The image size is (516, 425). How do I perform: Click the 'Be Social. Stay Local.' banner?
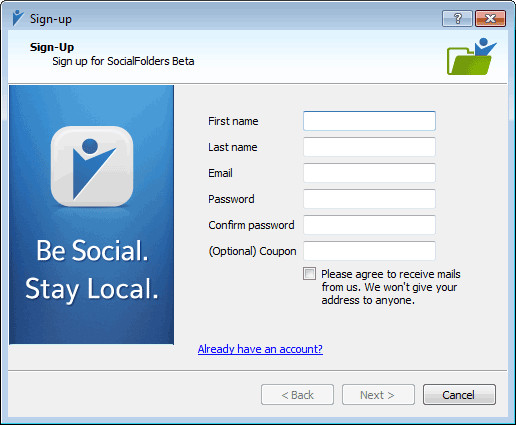92,215
